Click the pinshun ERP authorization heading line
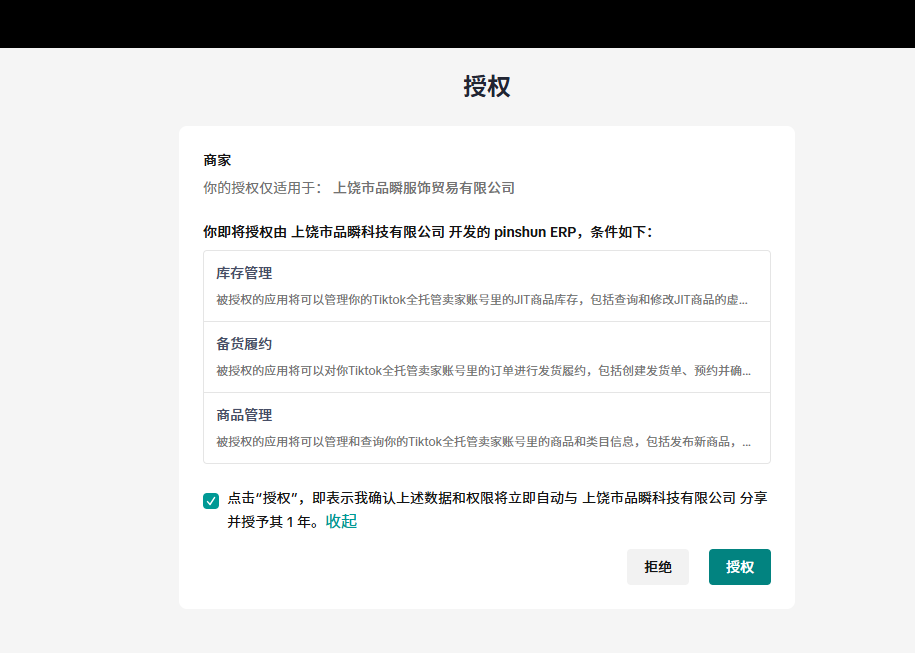This screenshot has width=915, height=653. pos(427,232)
